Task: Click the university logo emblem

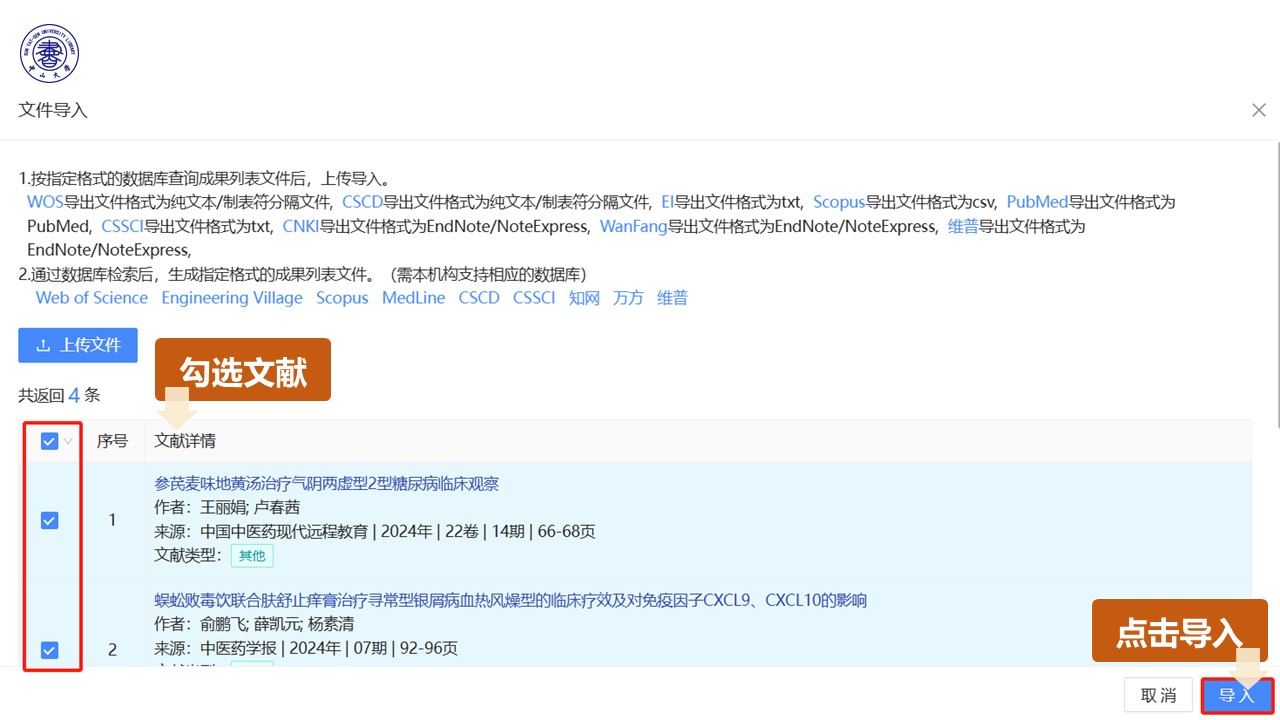Action: [x=49, y=53]
